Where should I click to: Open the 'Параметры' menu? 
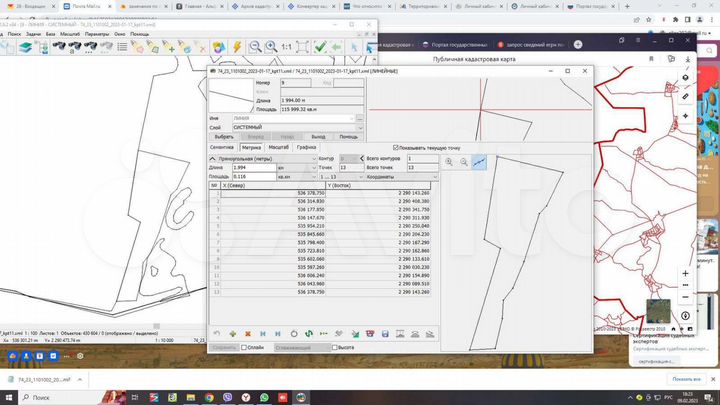[97, 34]
